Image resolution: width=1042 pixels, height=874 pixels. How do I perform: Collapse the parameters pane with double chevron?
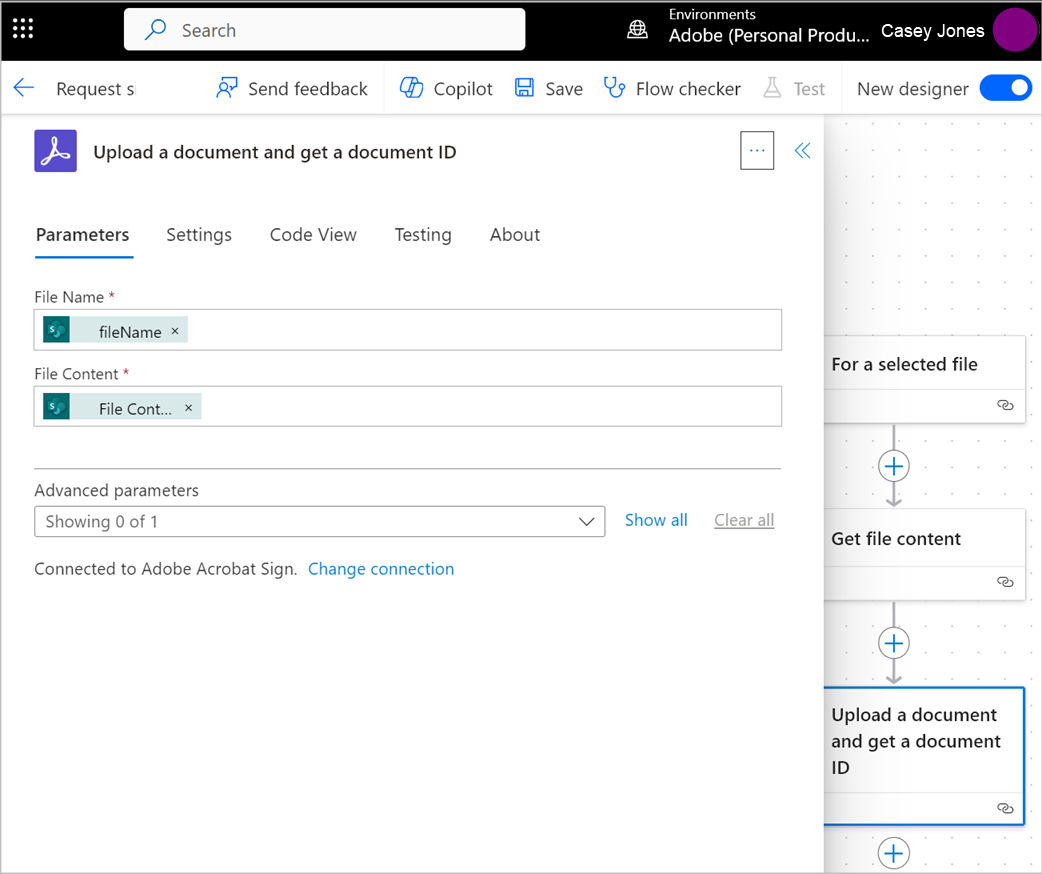[802, 150]
